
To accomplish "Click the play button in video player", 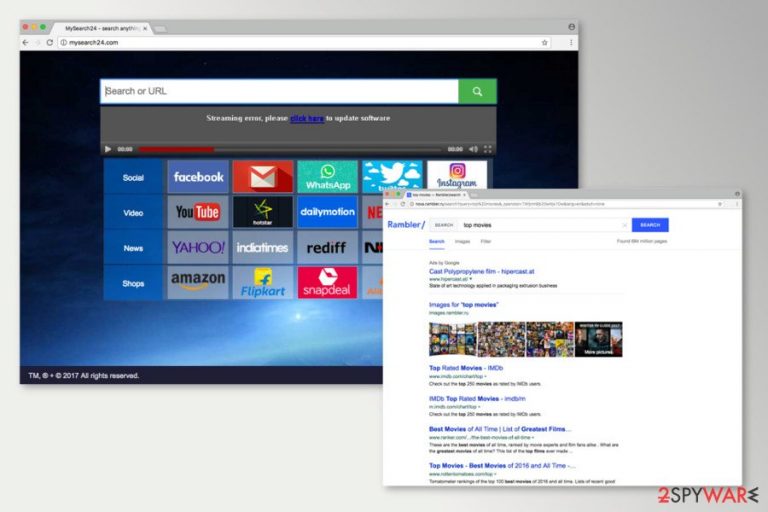I will [108, 149].
